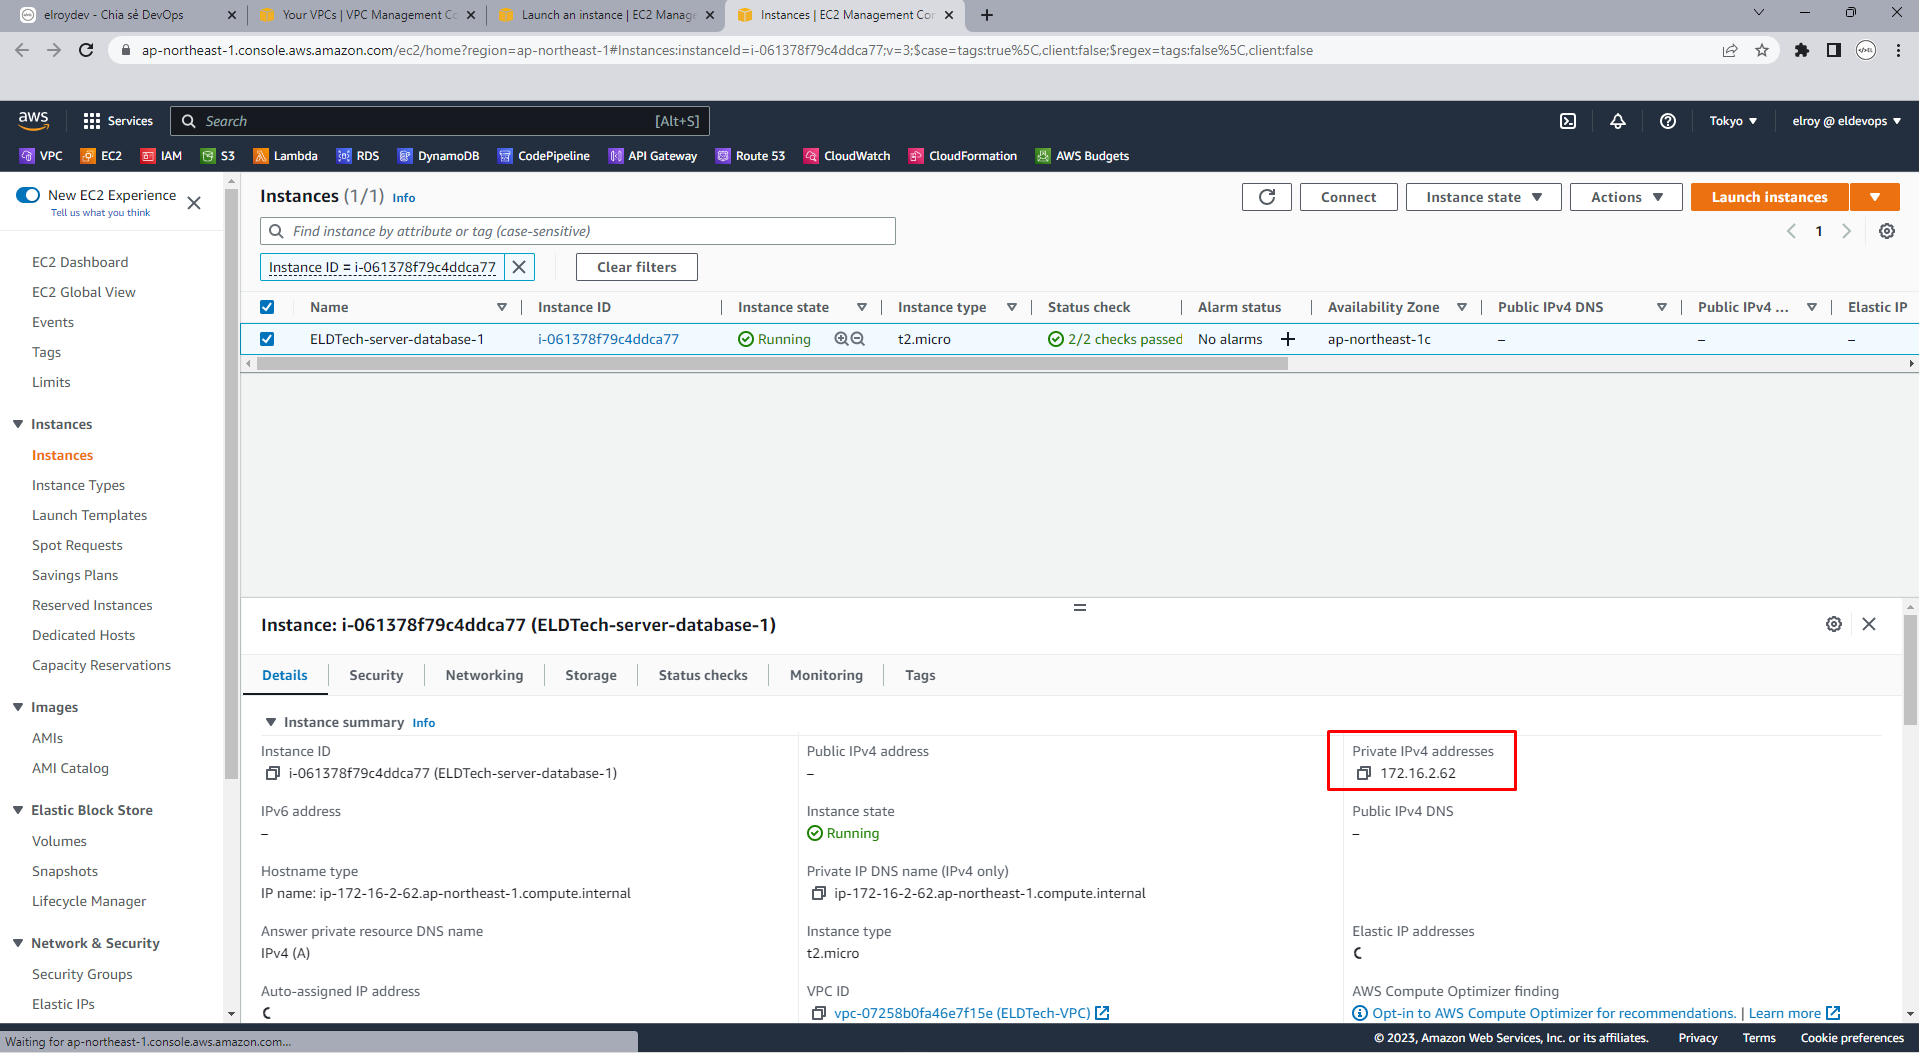Open the help question mark icon
1919x1053 pixels.
1668,121
